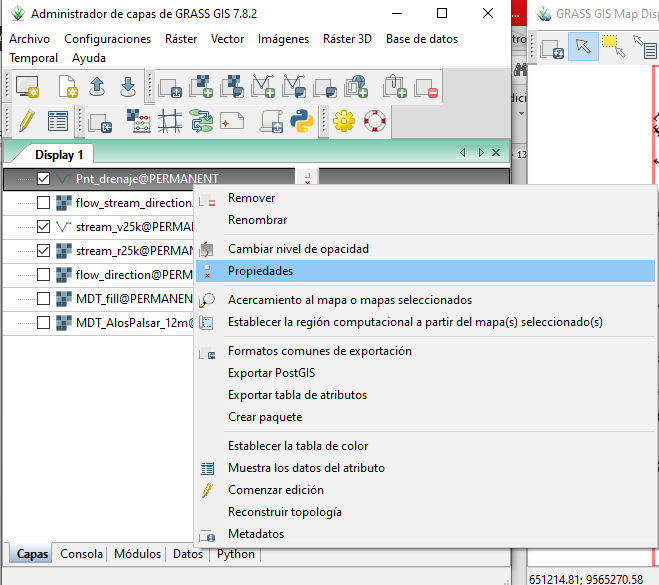Enable the flow_stream_direction layer checkbox
This screenshot has height=585, width=659.
click(43, 203)
